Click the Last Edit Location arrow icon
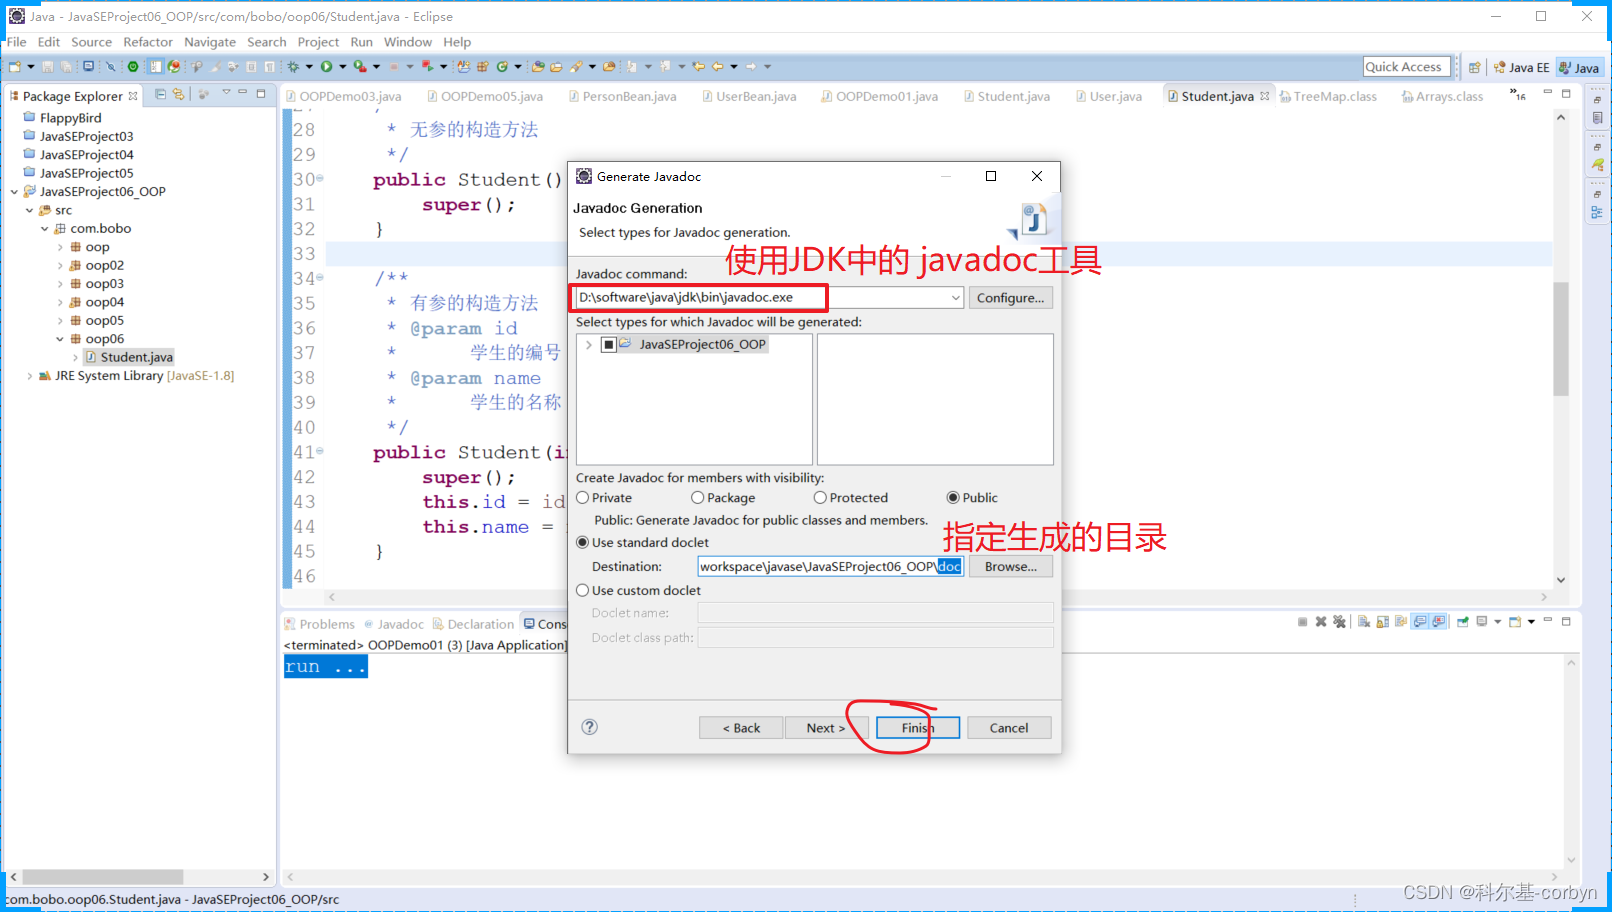The width and height of the screenshot is (1612, 912). 698,67
